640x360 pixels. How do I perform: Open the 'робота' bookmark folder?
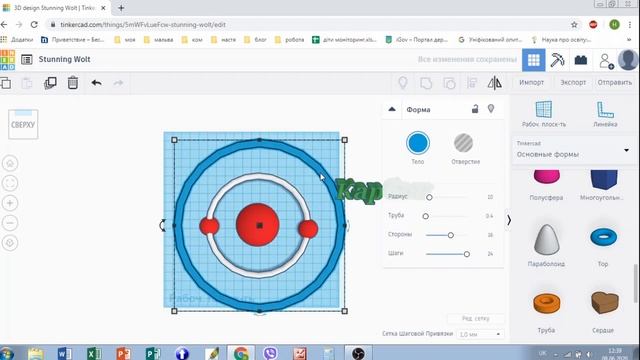pos(290,40)
